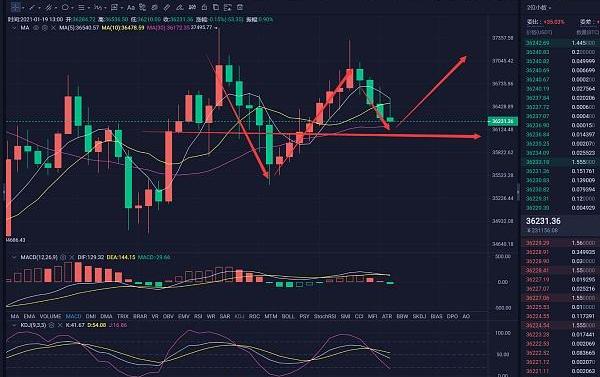
Task: Click the trash delete drawings icon
Action: (240, 7)
